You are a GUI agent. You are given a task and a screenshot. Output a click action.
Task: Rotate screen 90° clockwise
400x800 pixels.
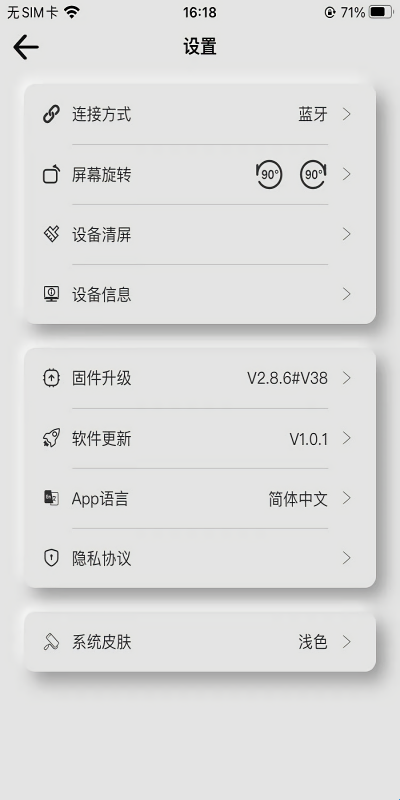tap(313, 174)
